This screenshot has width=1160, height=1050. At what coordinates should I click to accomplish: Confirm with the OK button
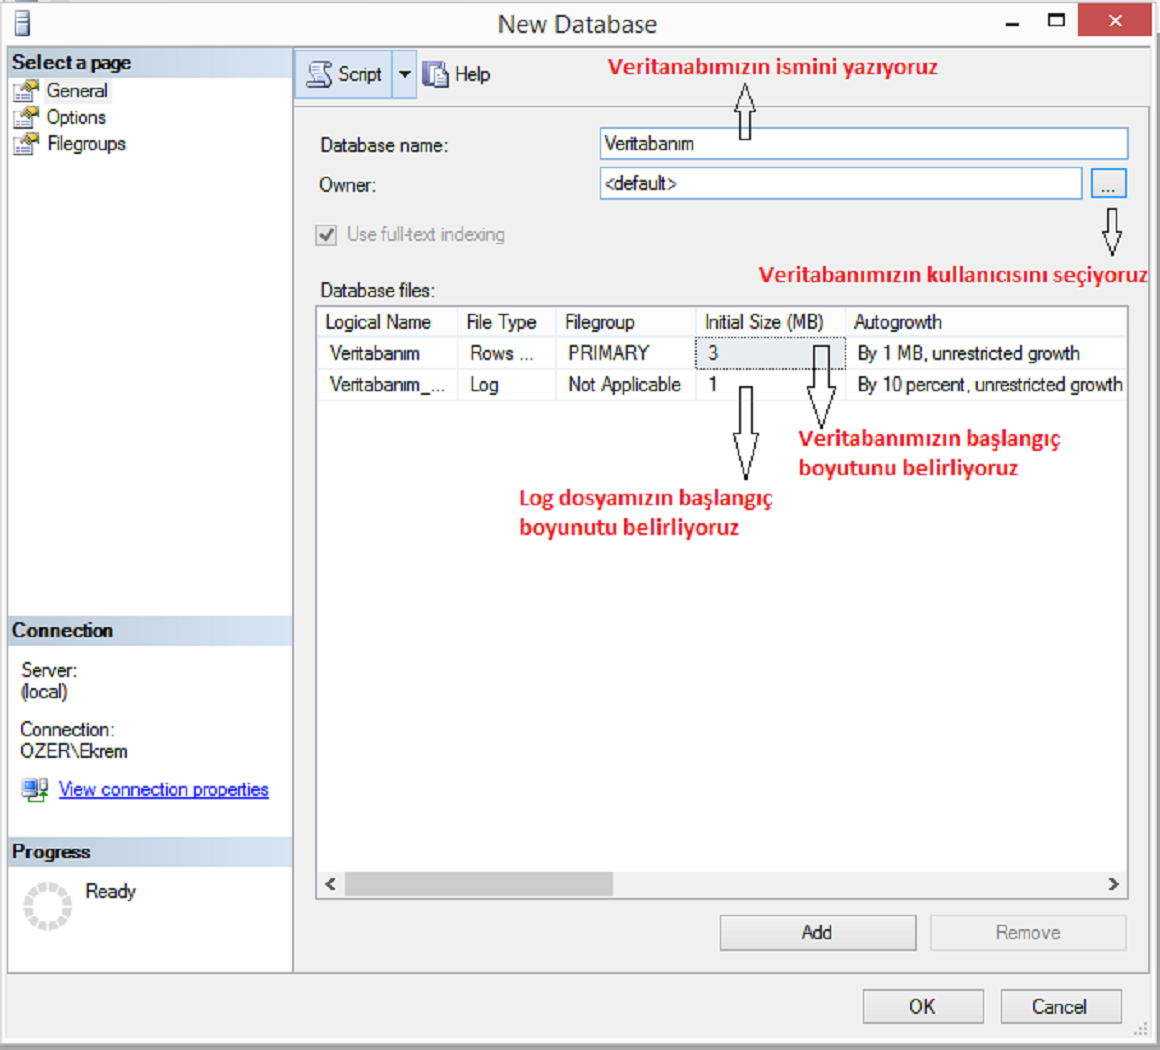coord(922,1006)
